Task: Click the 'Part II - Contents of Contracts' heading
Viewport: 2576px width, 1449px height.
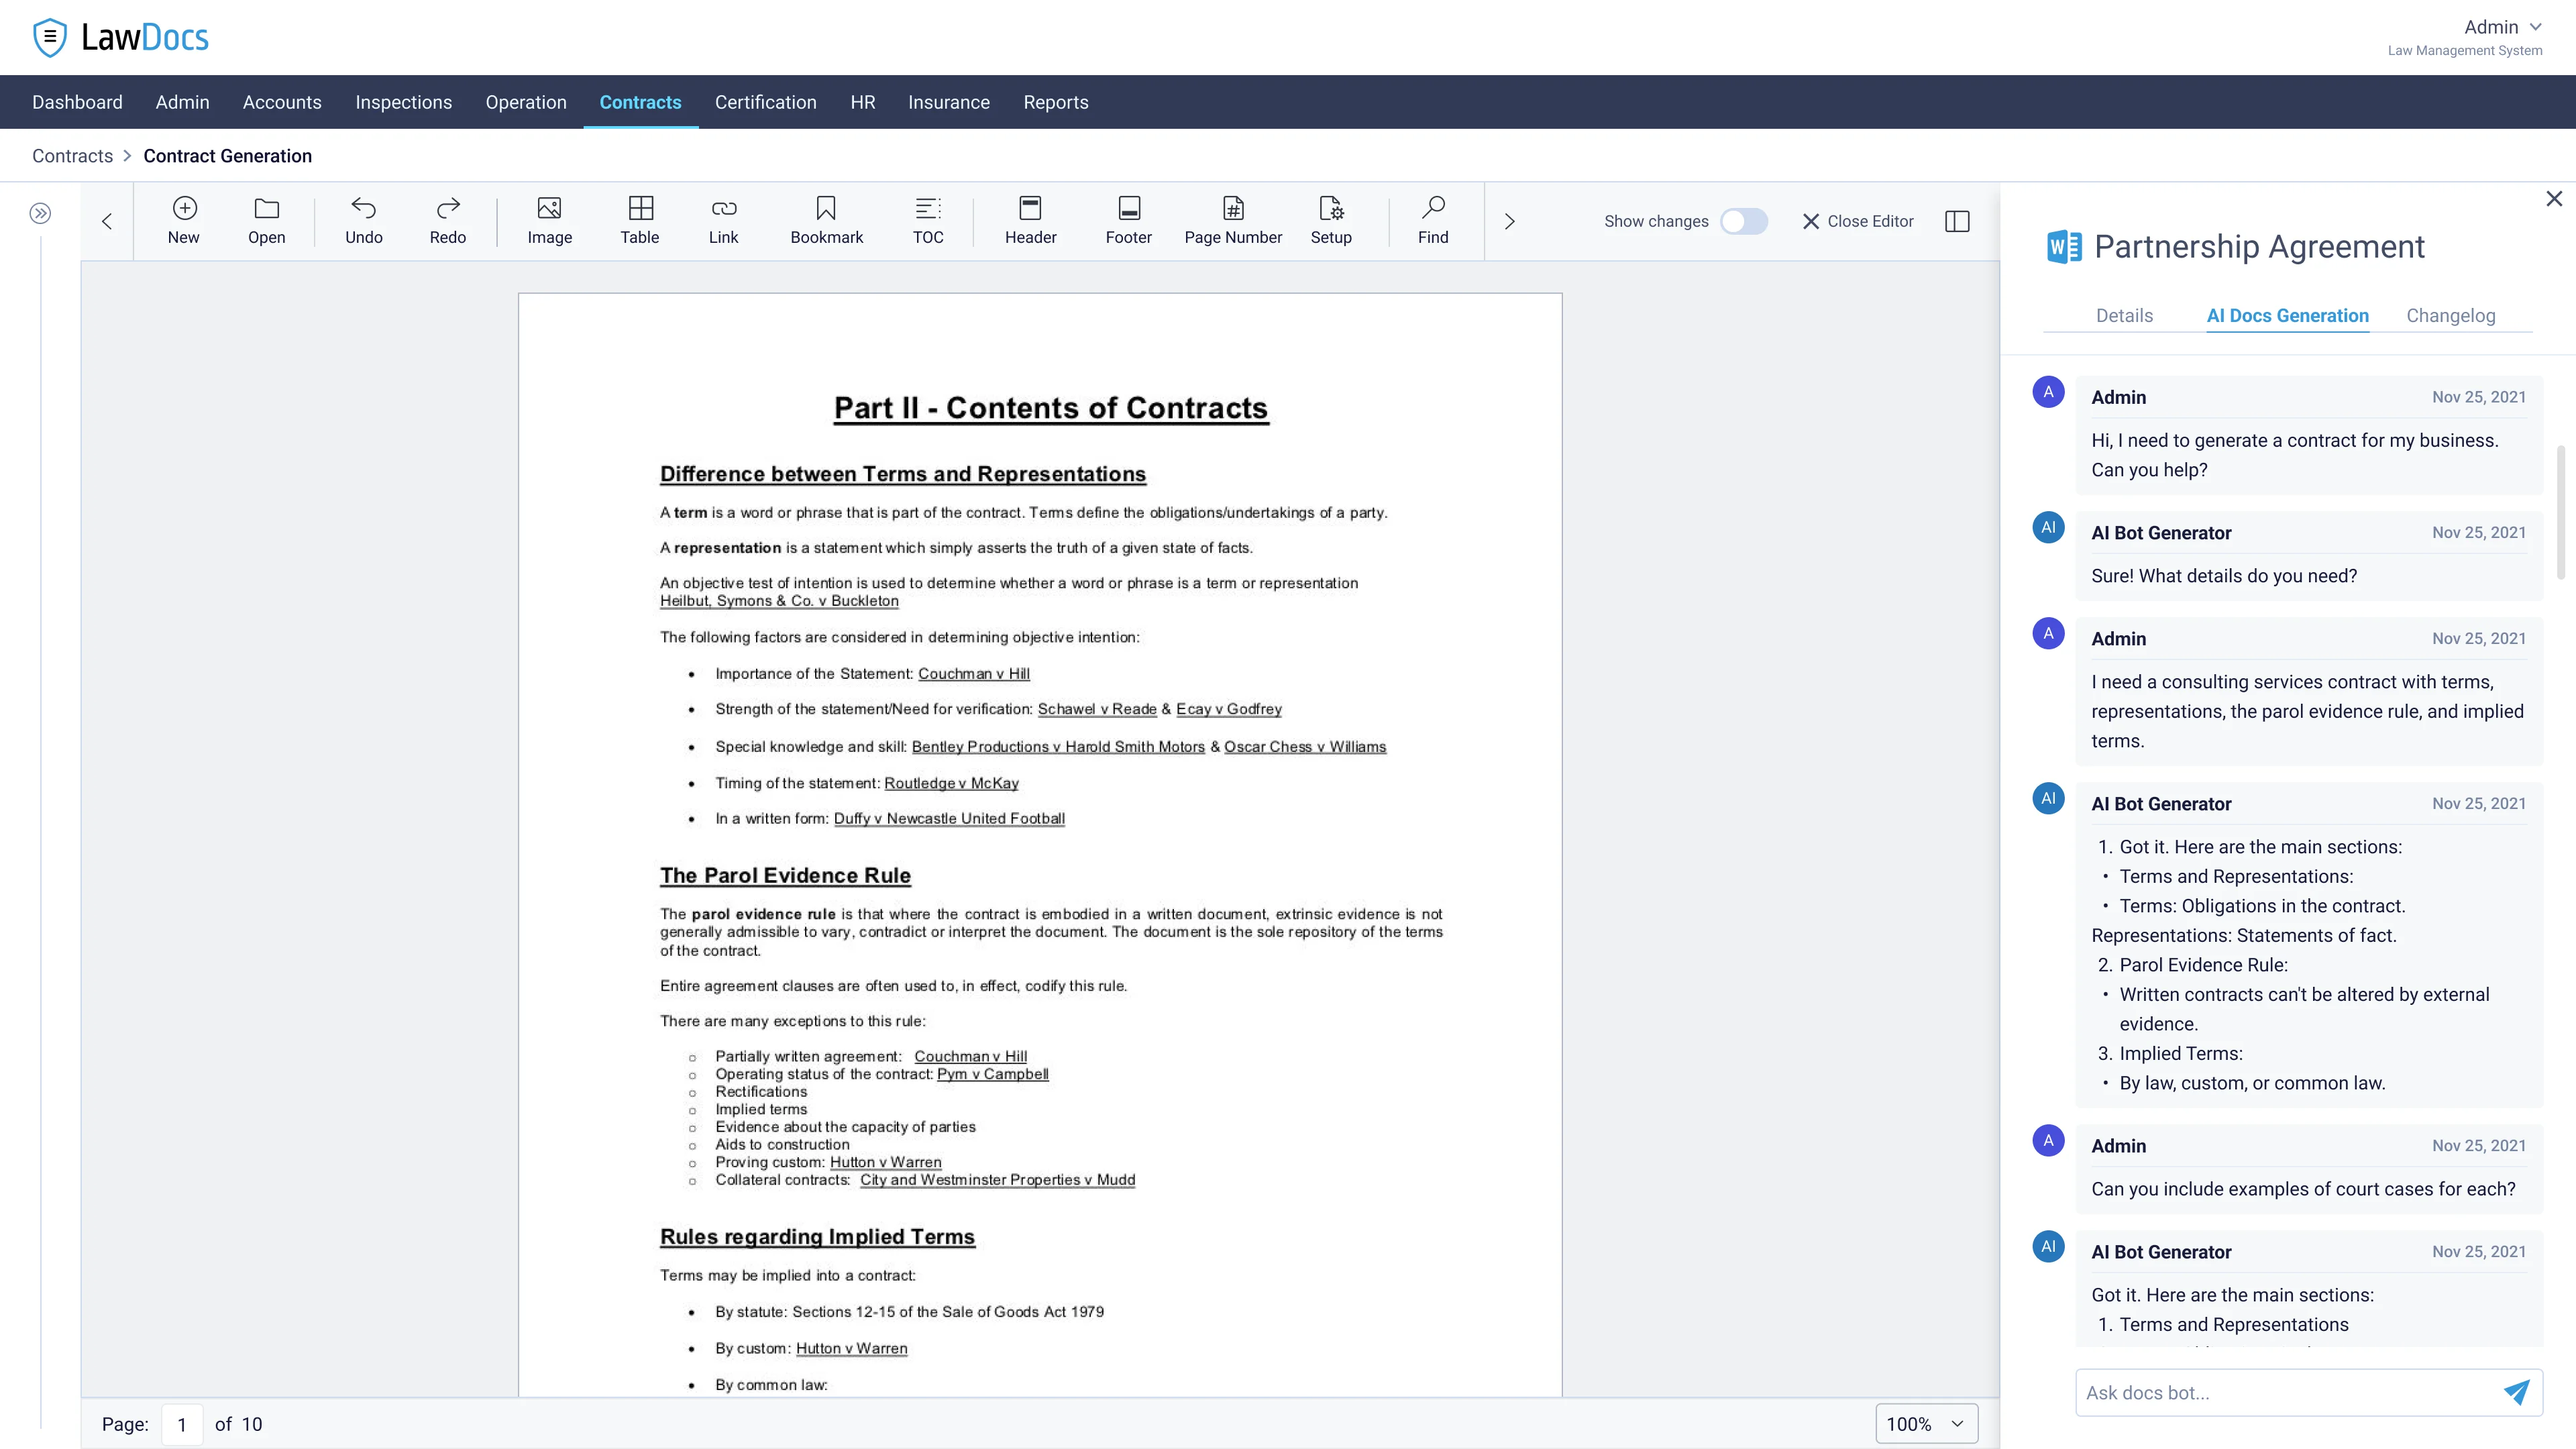Action: [x=1051, y=408]
